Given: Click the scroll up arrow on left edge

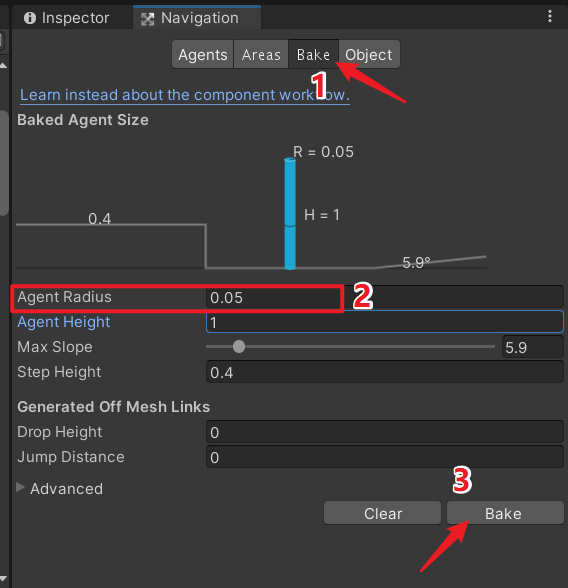Looking at the screenshot, I should tap(3, 66).
